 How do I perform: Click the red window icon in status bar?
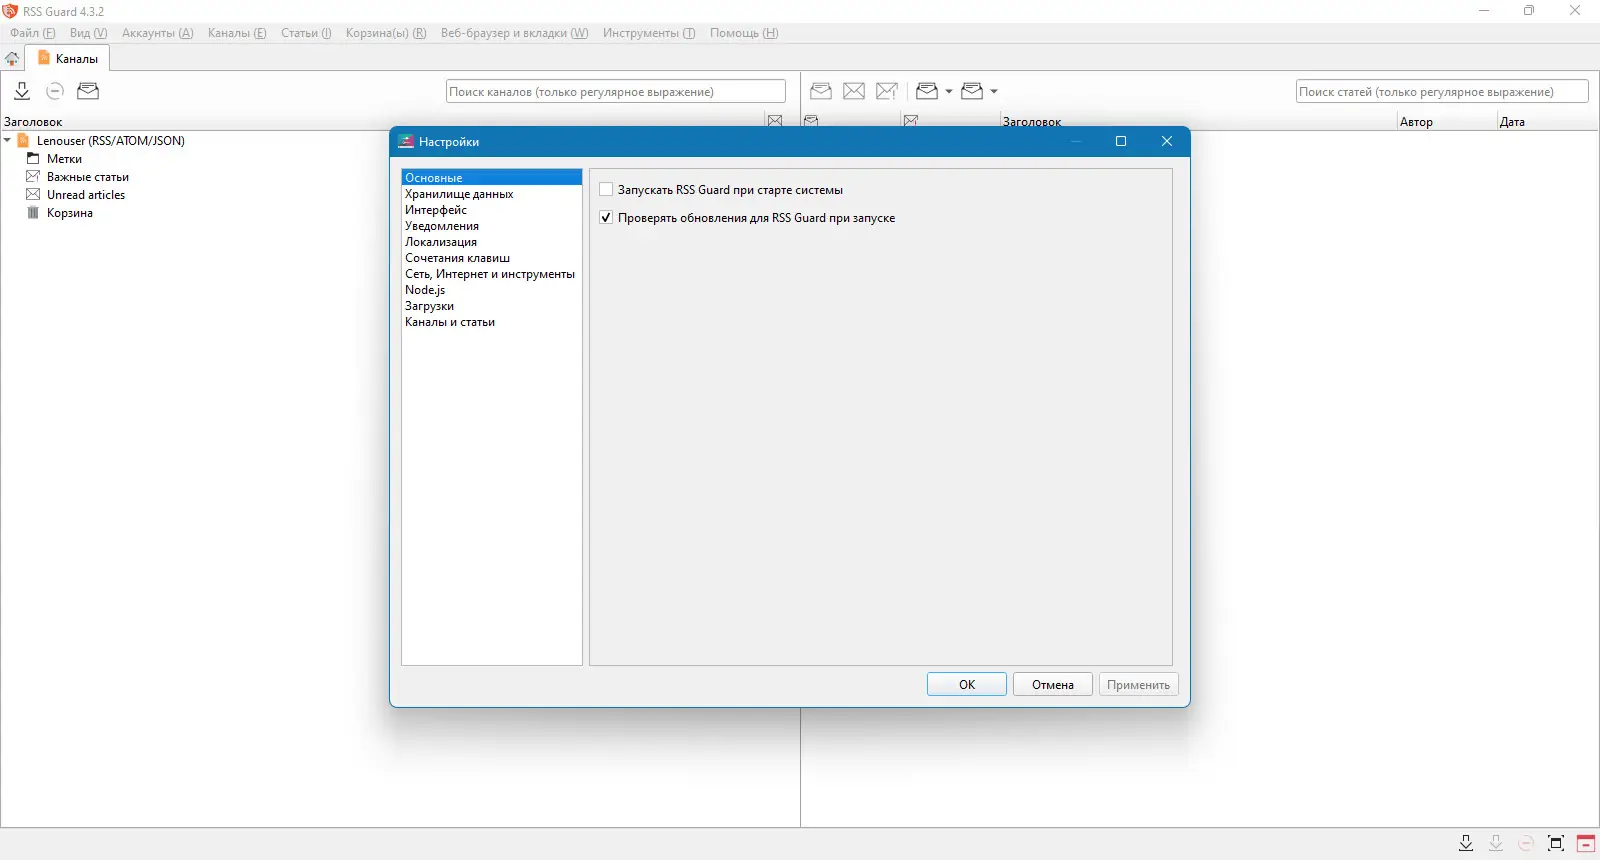pyautogui.click(x=1586, y=843)
